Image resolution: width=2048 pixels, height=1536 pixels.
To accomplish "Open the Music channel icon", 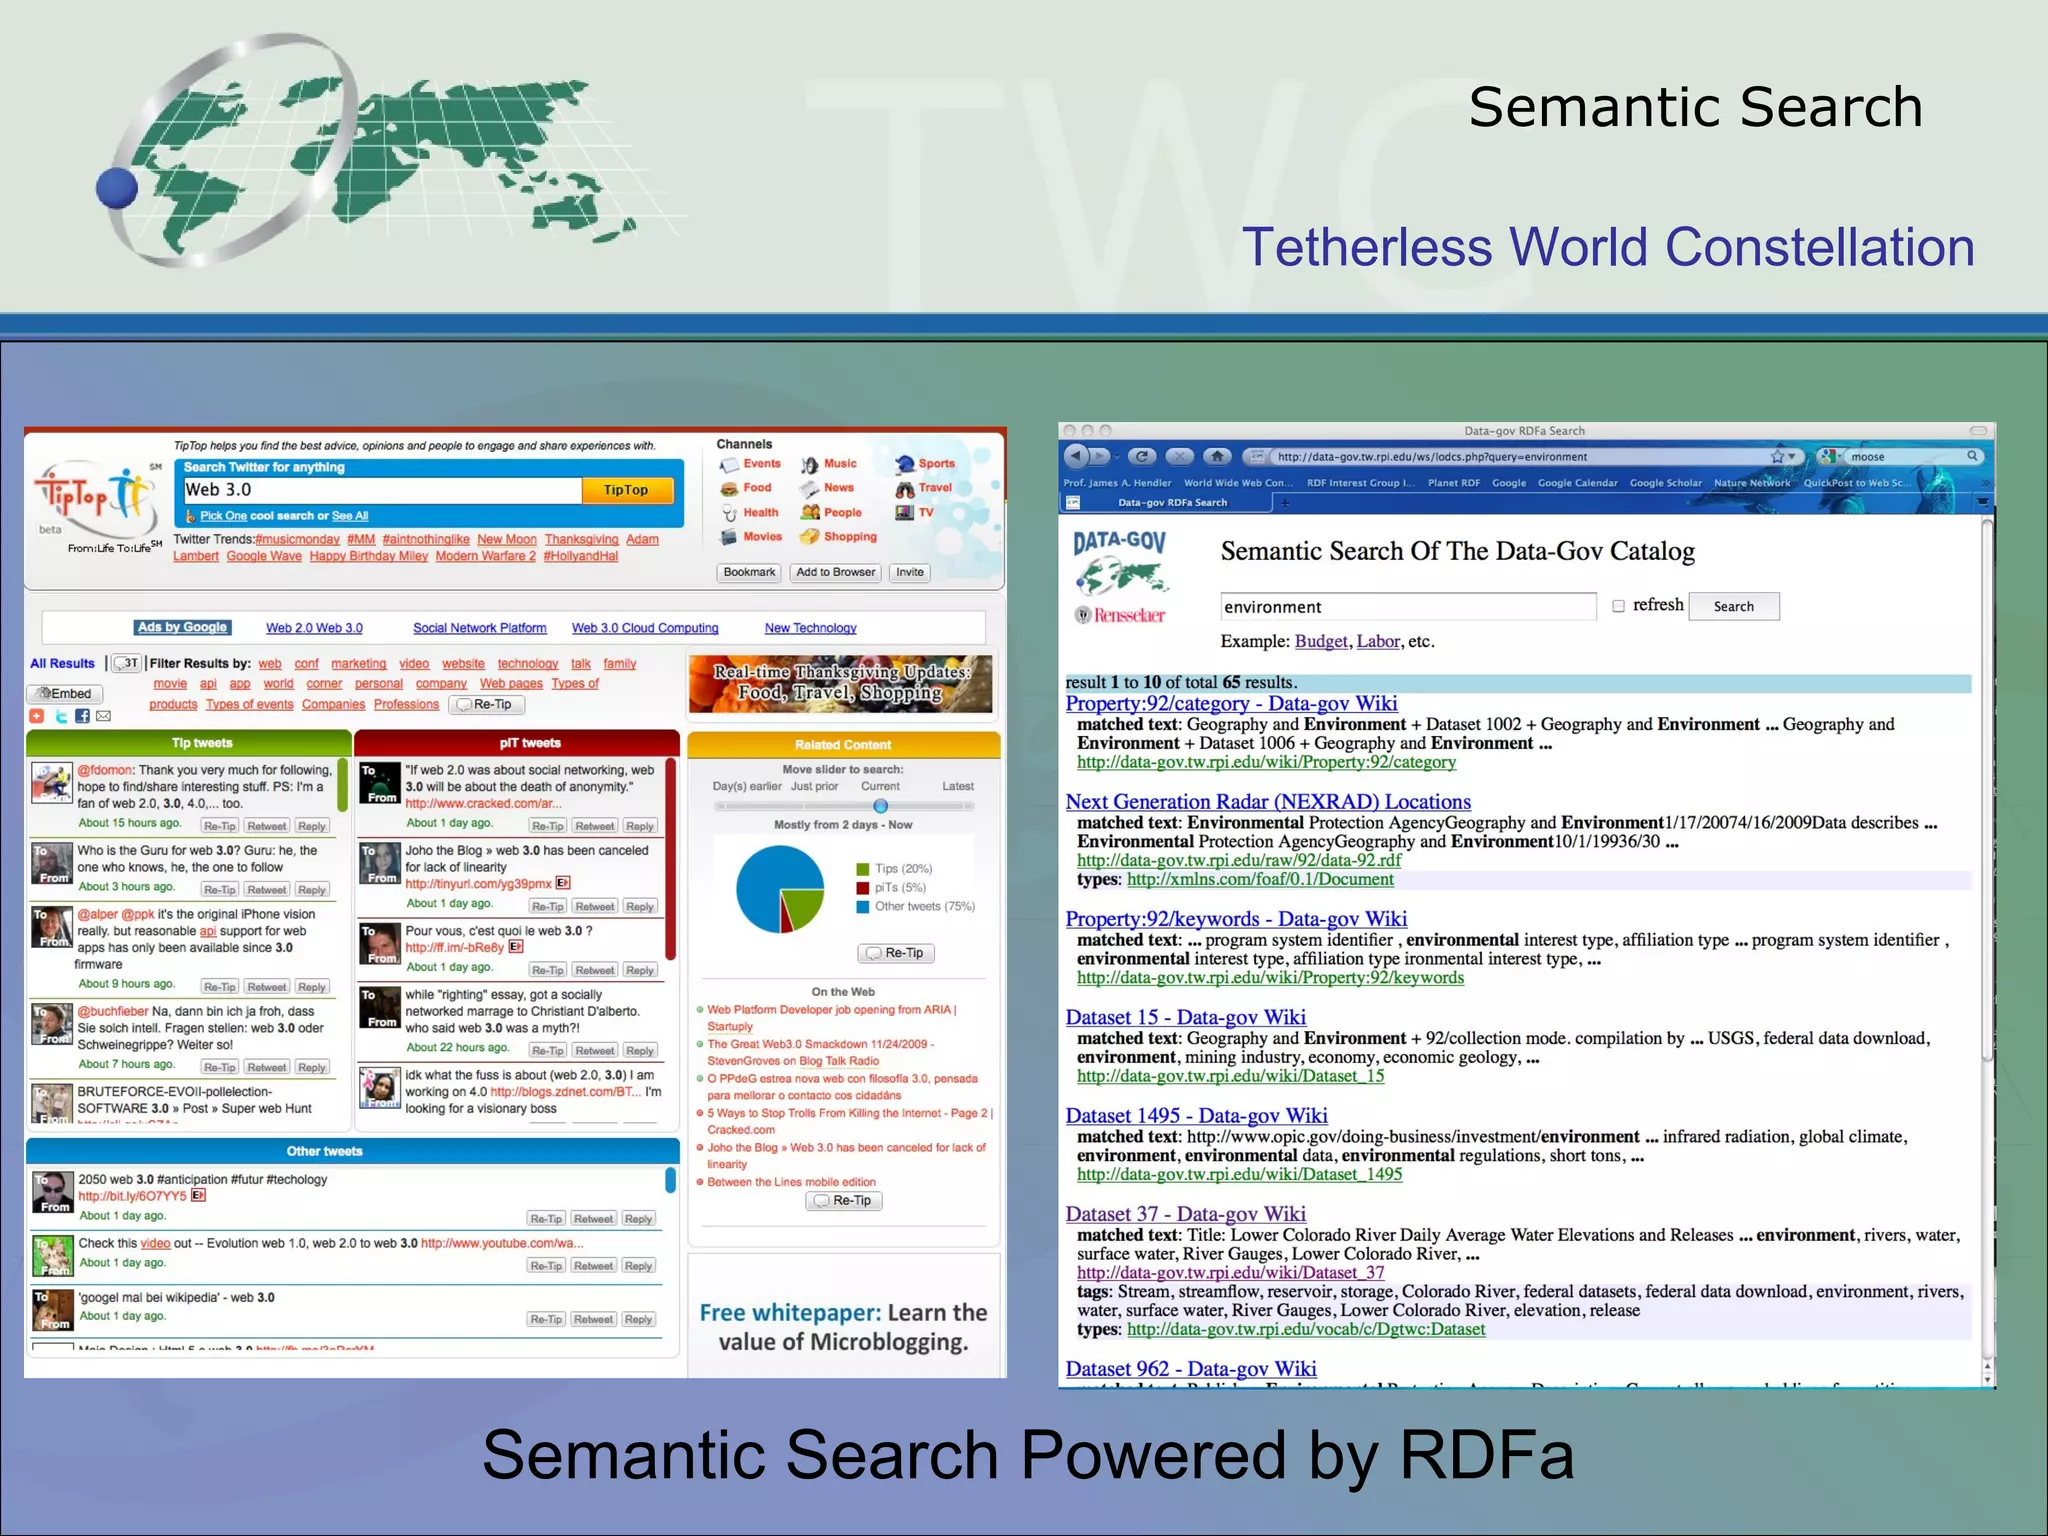I will point(809,465).
